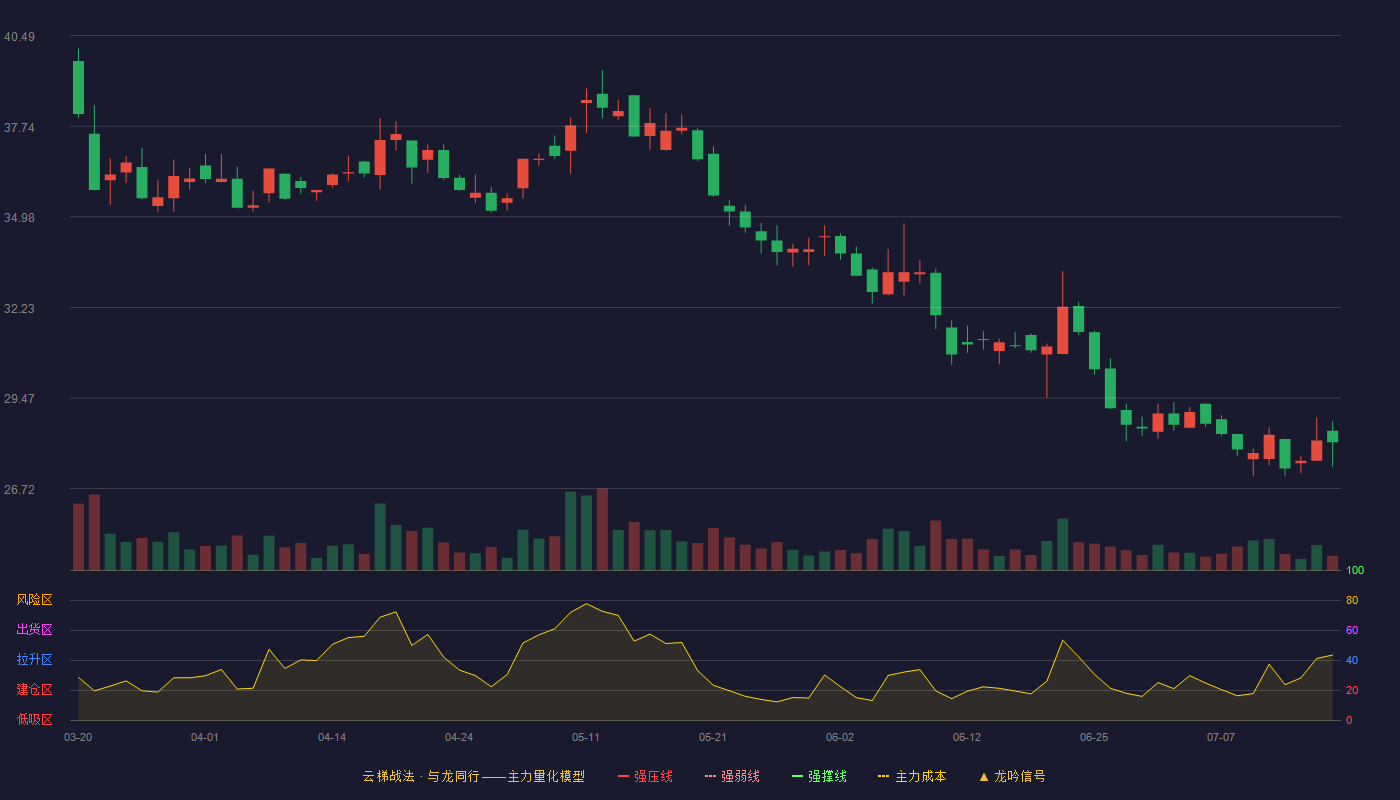Click the 06-02 date axis label
The image size is (1400, 800).
pos(840,737)
